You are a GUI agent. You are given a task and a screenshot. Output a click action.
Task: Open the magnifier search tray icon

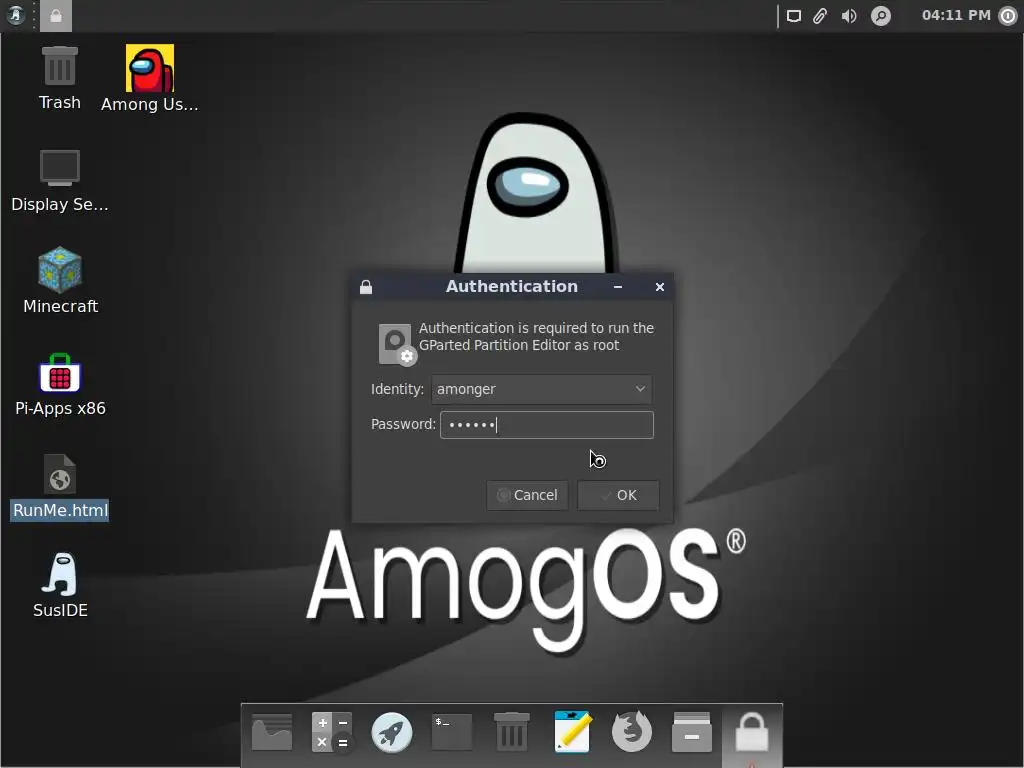point(880,16)
